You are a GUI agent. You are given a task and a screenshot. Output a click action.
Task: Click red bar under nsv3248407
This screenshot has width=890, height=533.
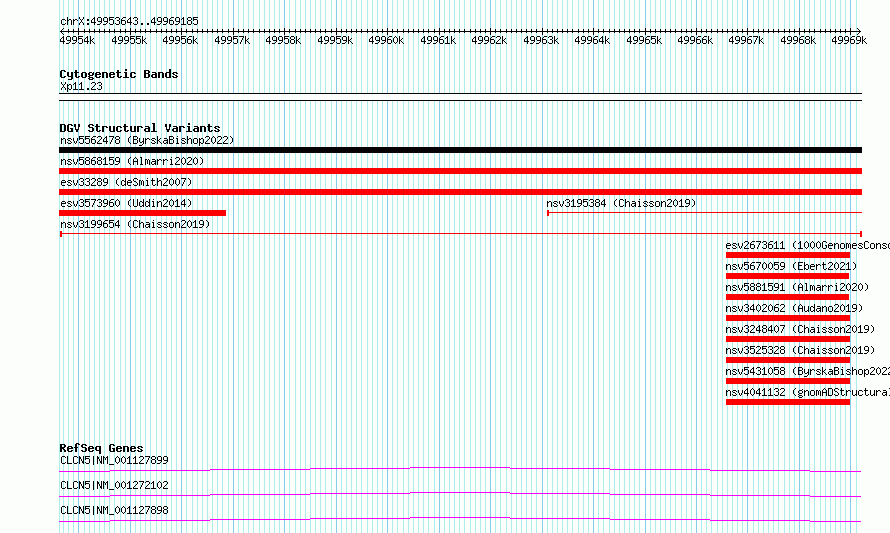click(x=788, y=339)
